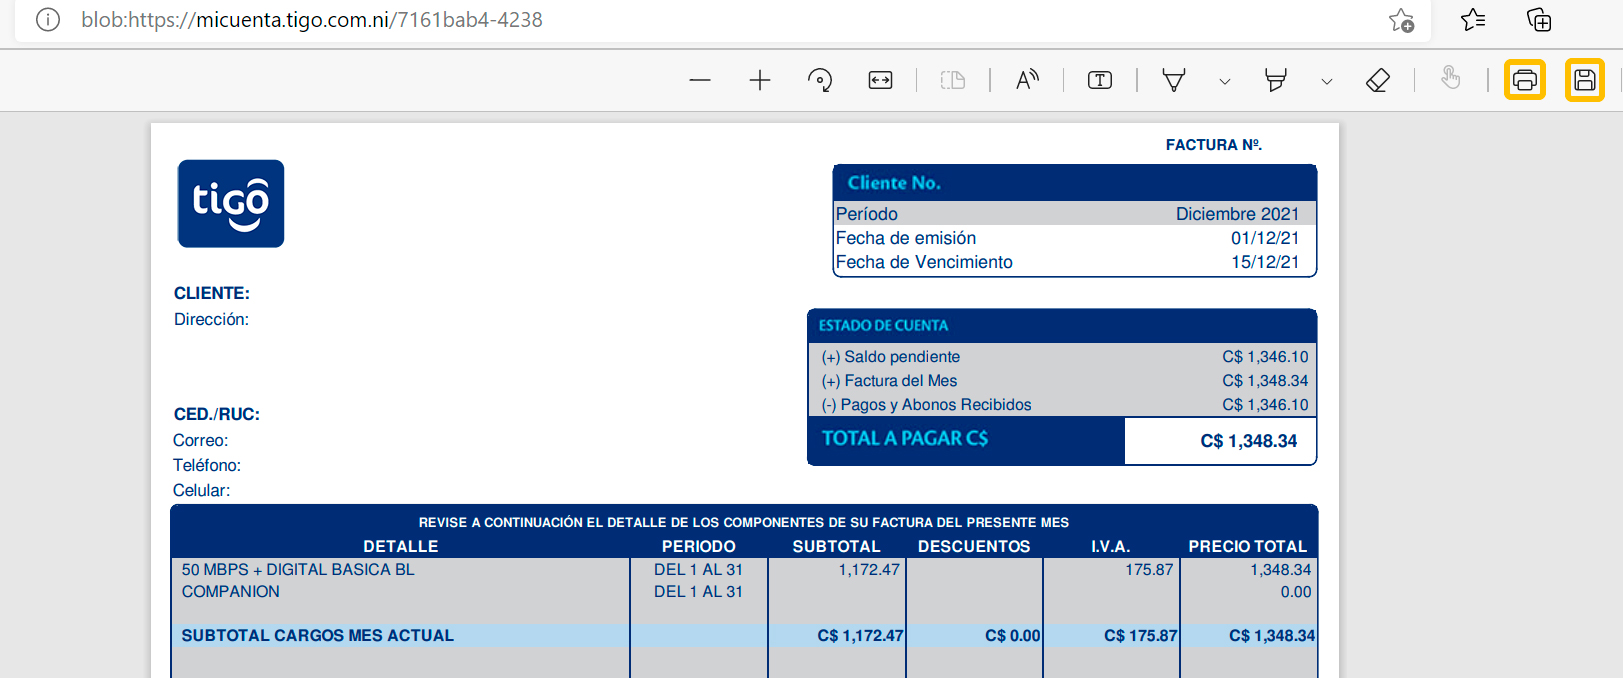
Task: Select the emission date '01/12/21'
Action: pyautogui.click(x=1265, y=238)
